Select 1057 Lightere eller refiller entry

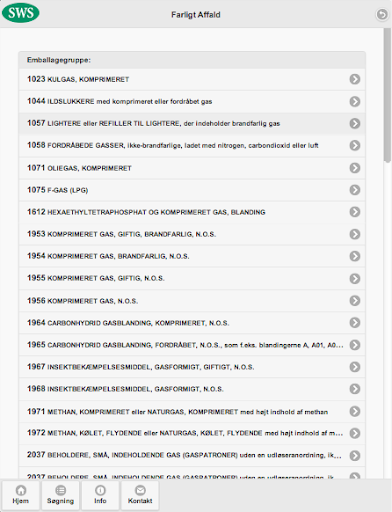(192, 123)
